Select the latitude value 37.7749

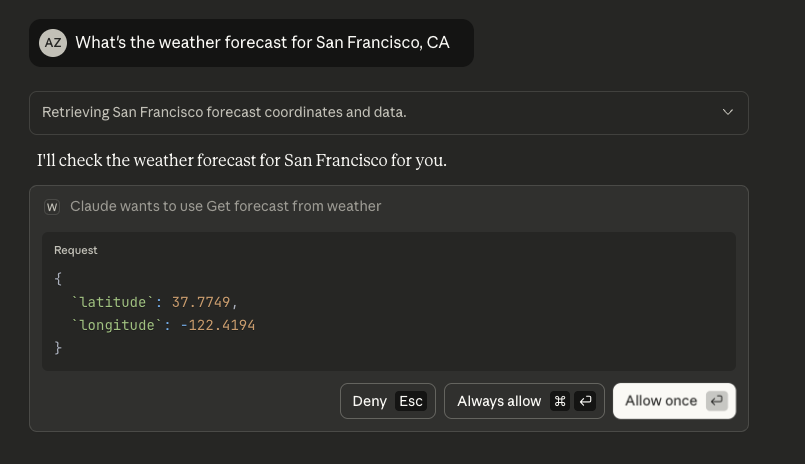click(x=201, y=302)
